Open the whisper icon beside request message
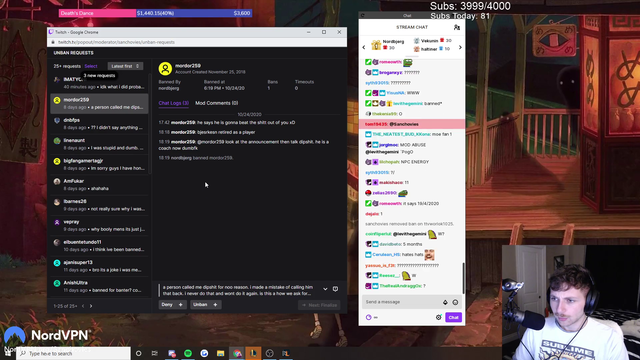640x360 pixels. tap(336, 289)
